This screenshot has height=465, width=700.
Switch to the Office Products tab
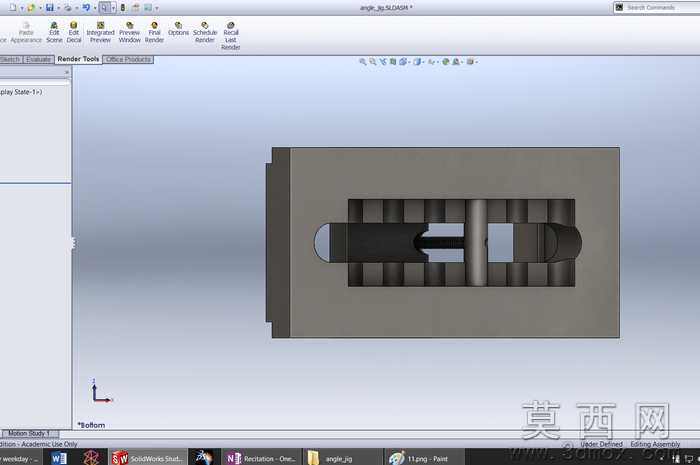(x=129, y=59)
